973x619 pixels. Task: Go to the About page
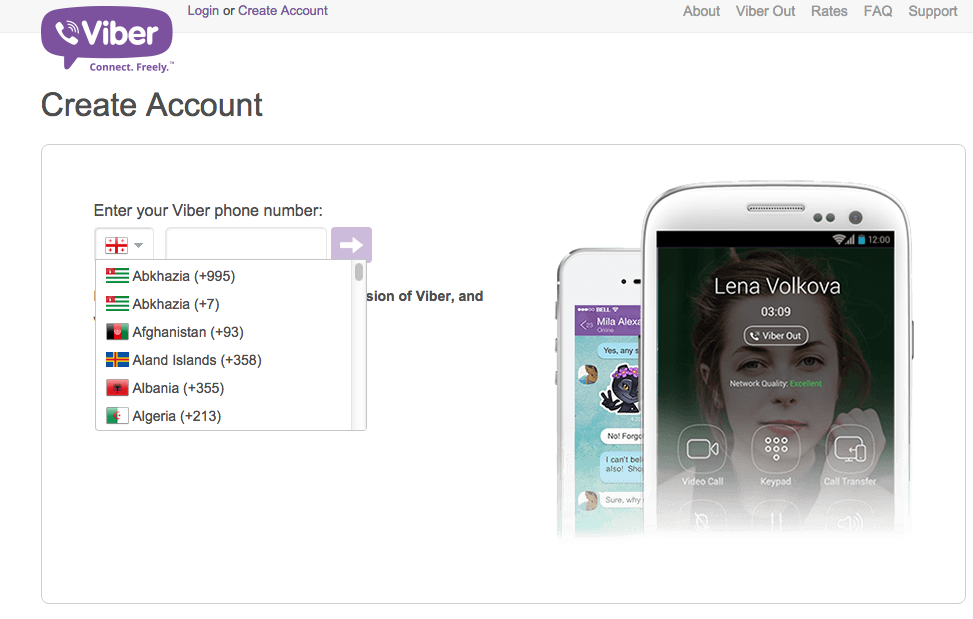(701, 11)
